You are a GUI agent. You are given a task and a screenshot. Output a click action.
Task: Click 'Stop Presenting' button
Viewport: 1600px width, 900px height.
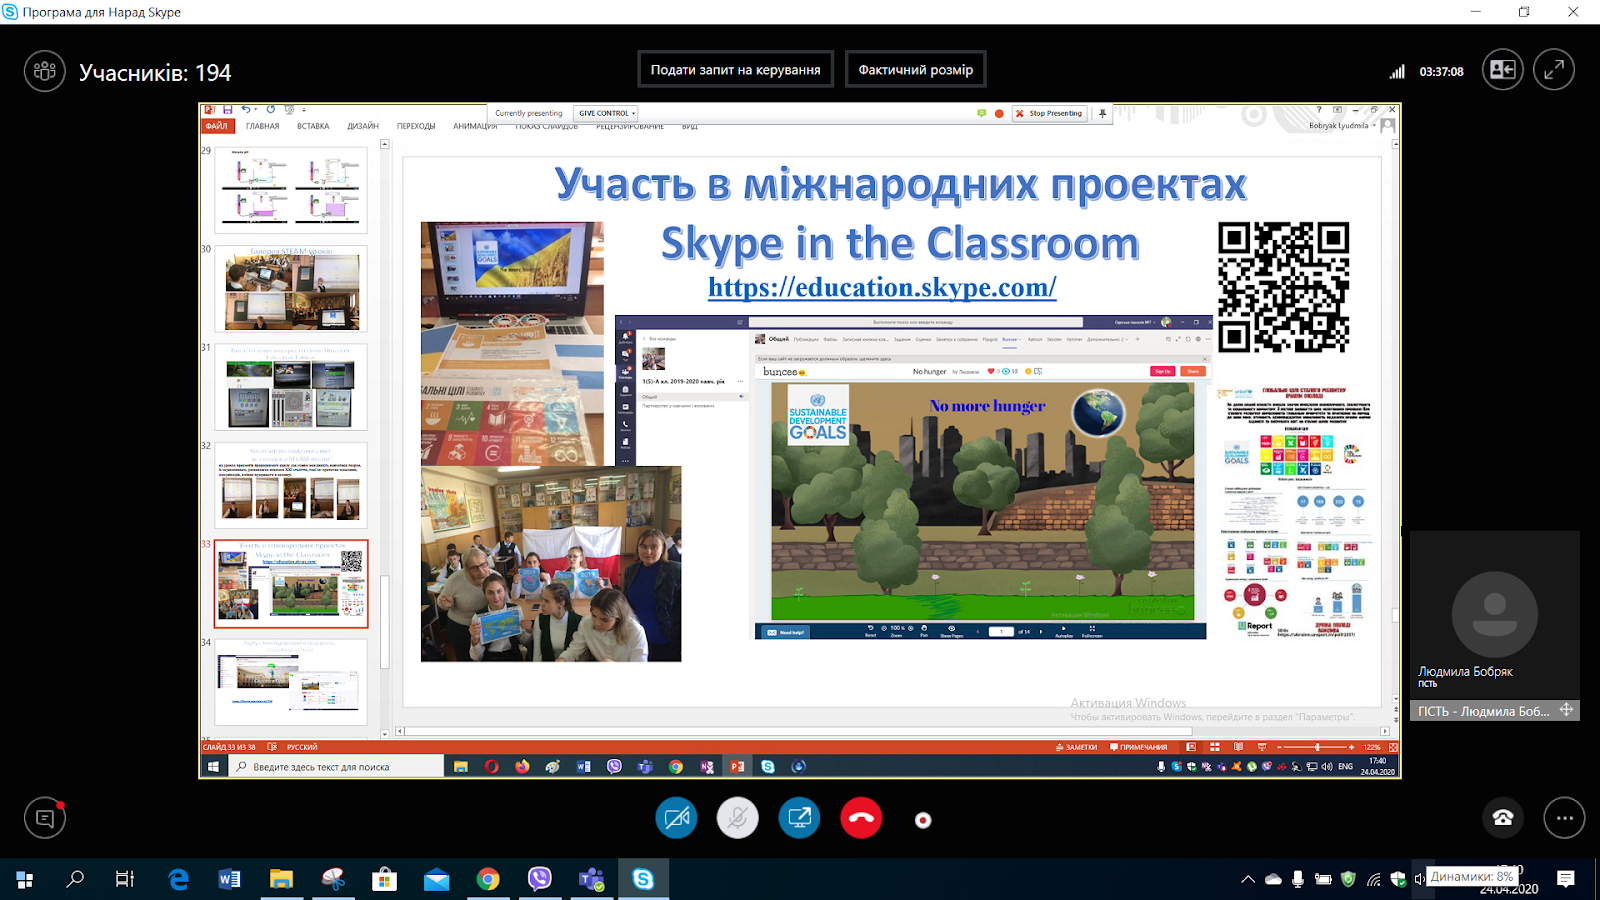click(x=1049, y=113)
